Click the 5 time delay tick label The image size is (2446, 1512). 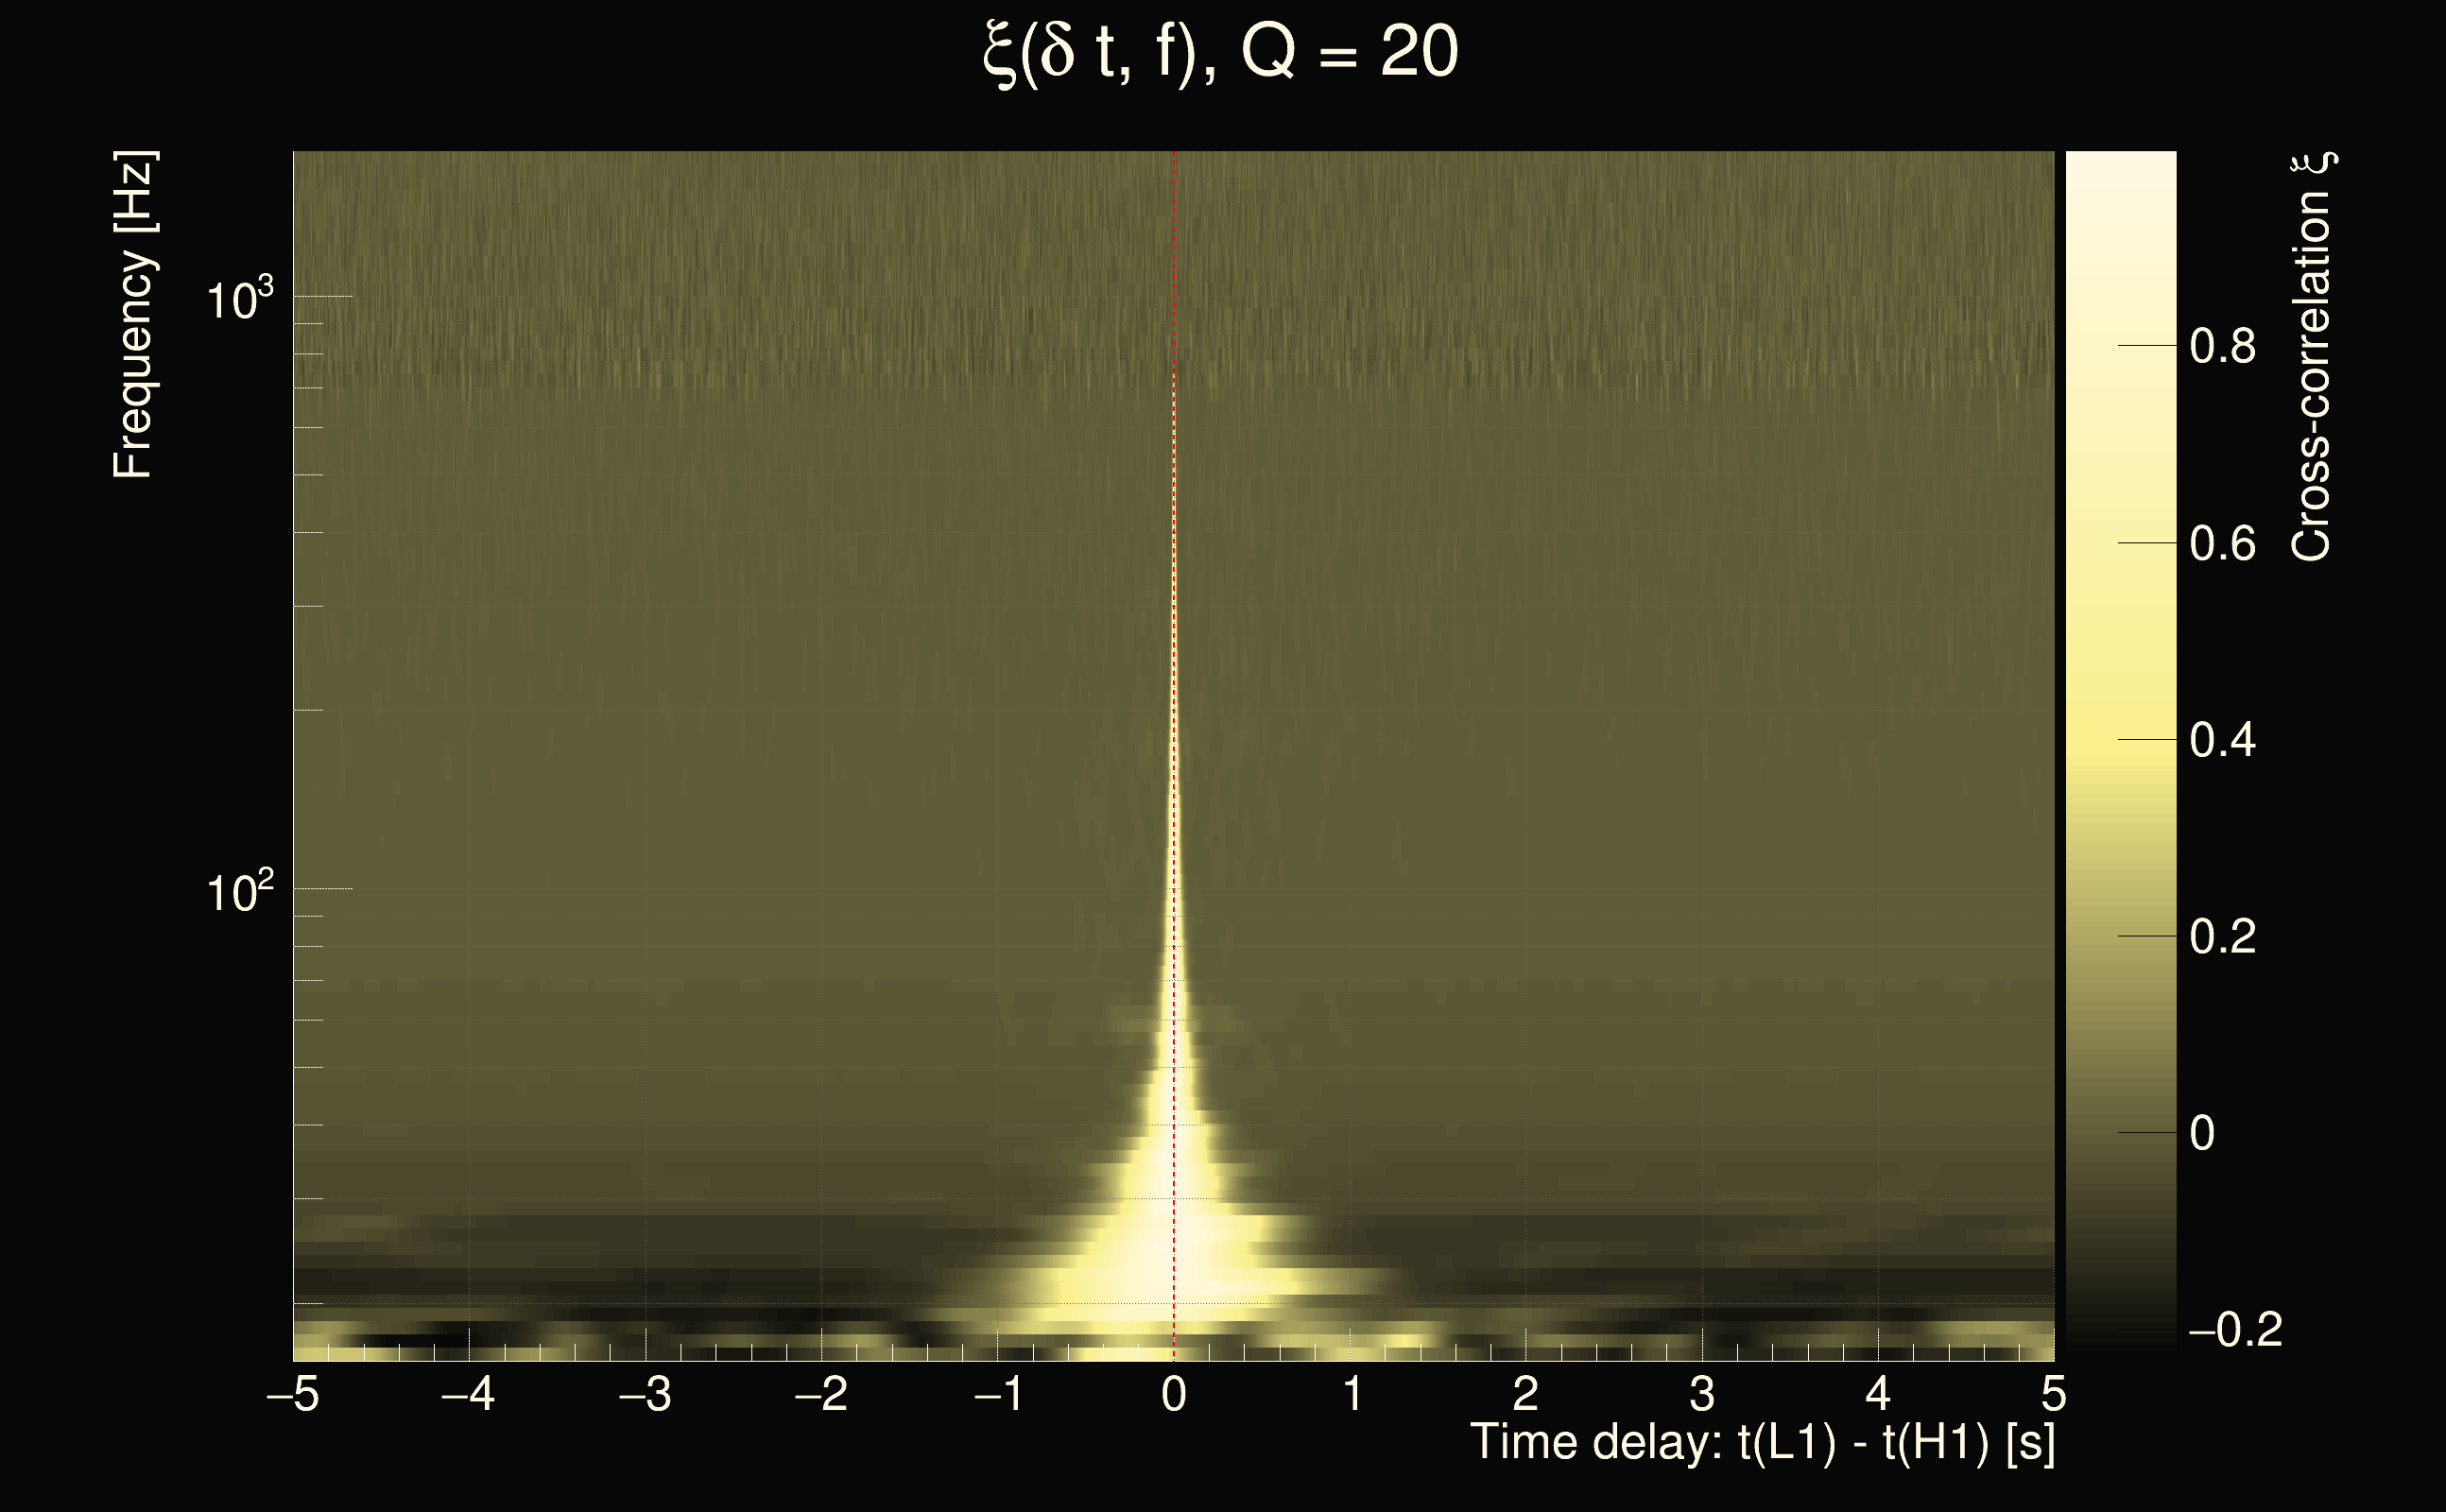2053,1394
